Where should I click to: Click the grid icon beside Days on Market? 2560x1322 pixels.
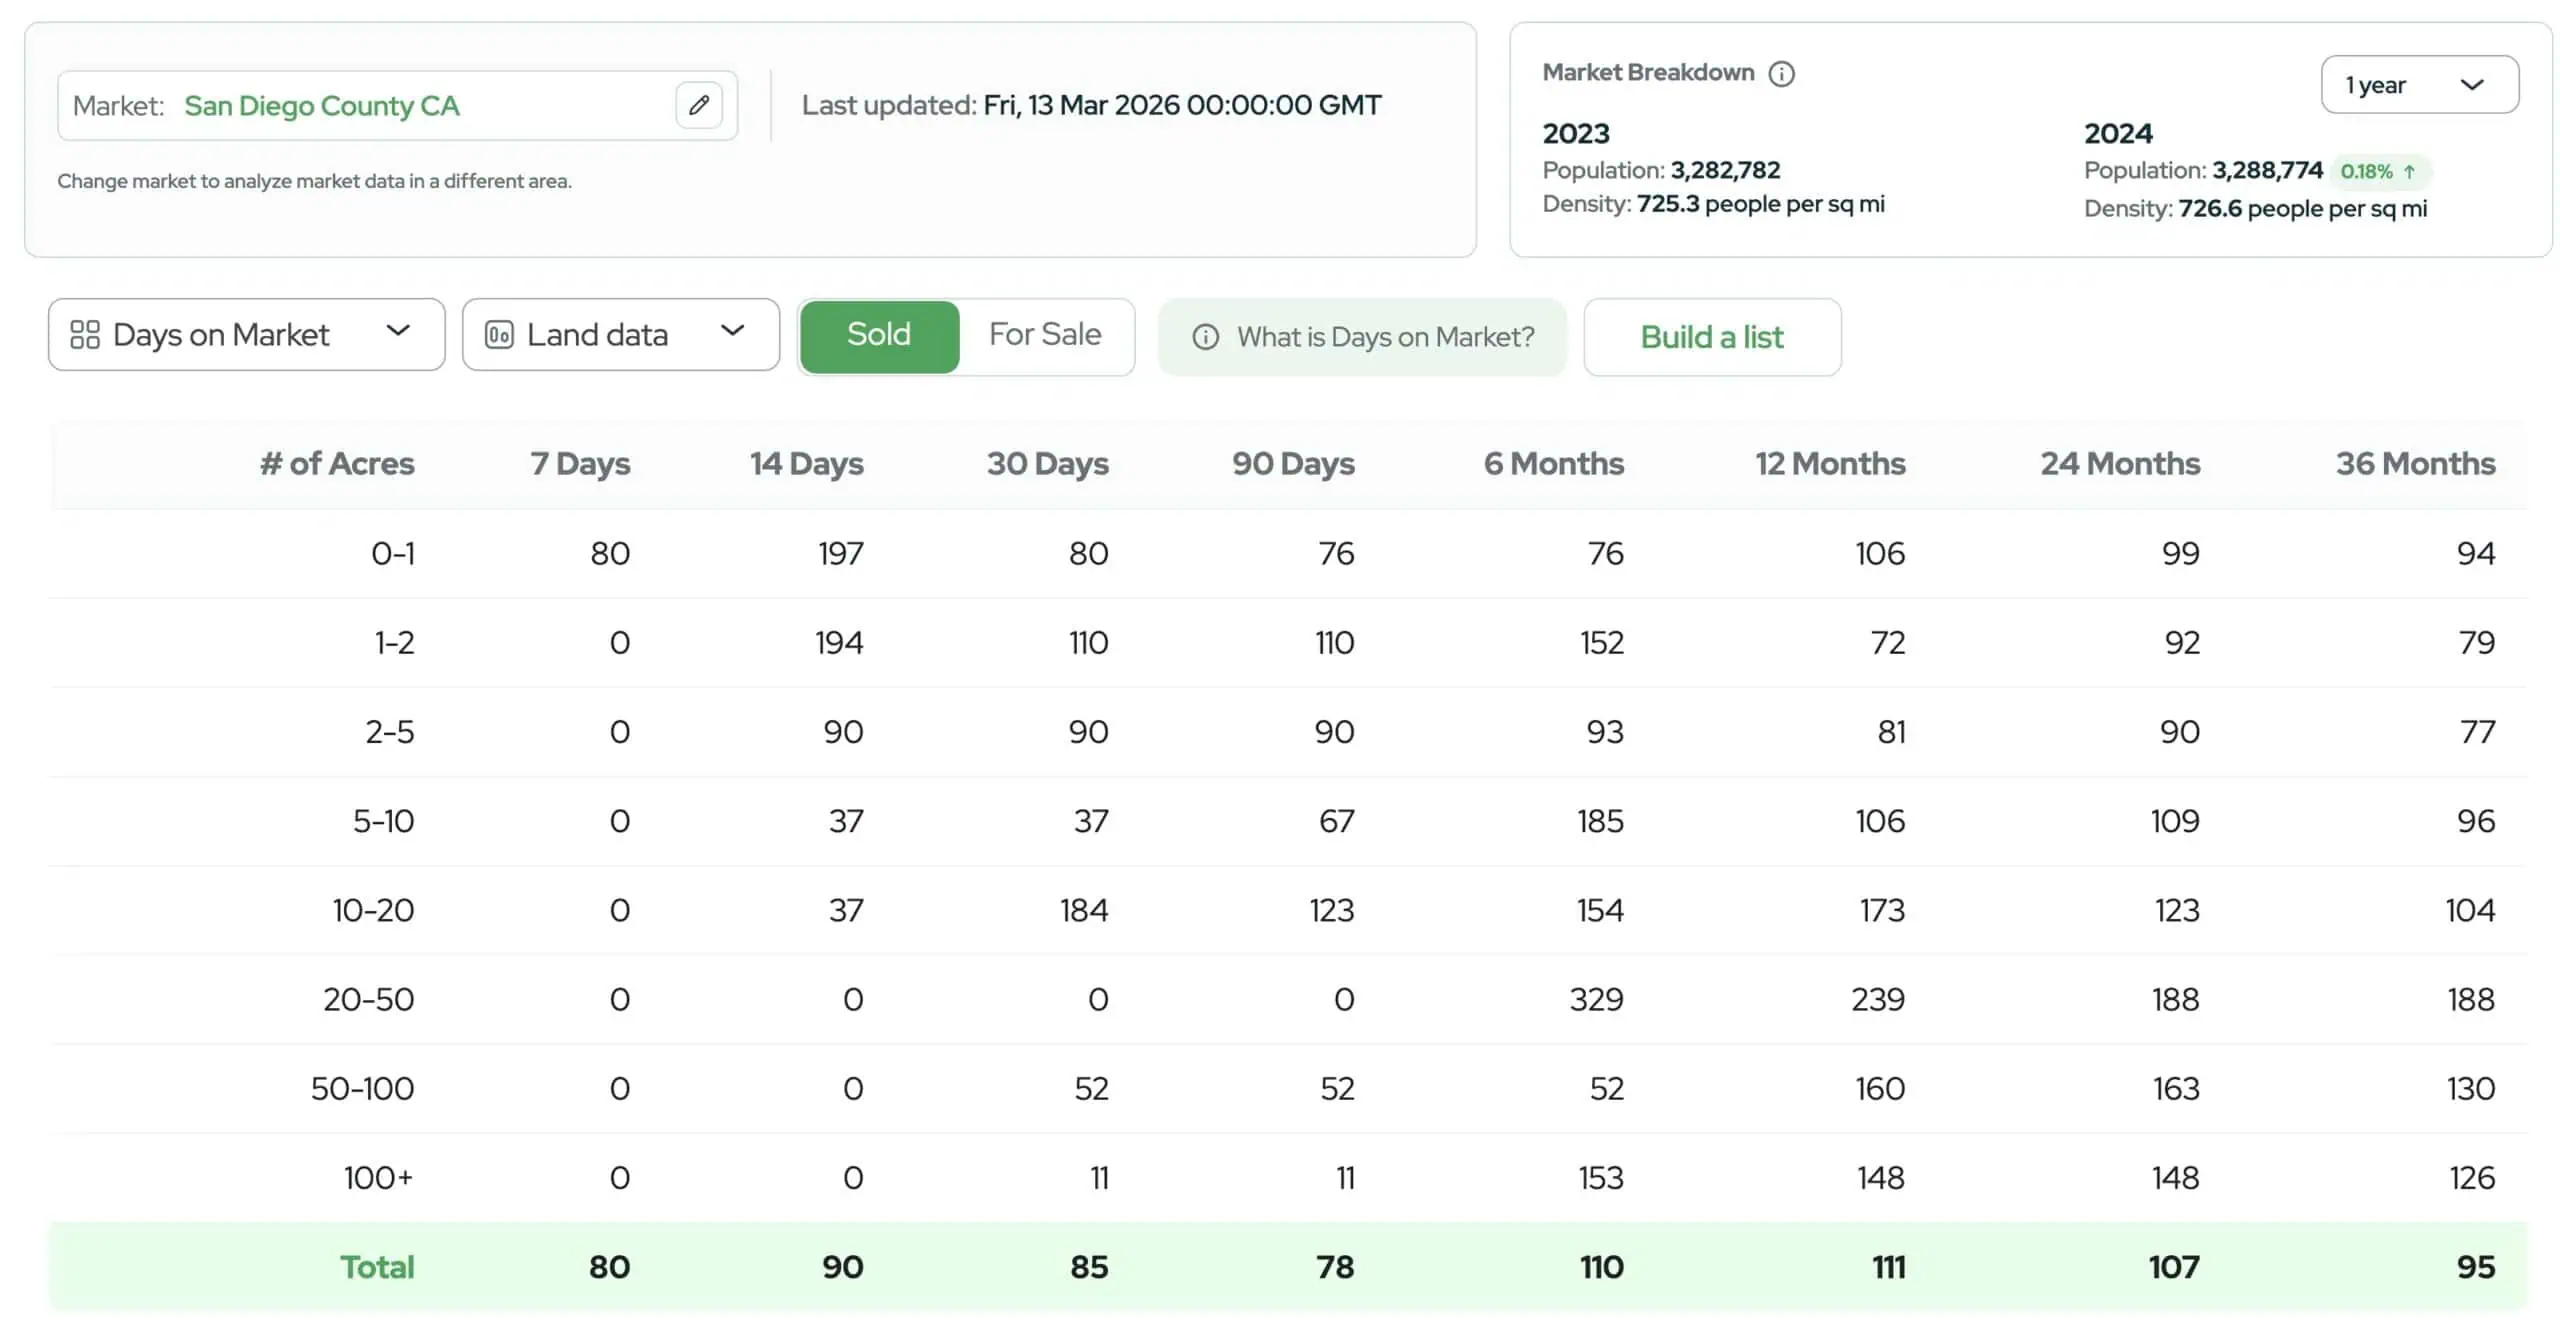pos(85,334)
